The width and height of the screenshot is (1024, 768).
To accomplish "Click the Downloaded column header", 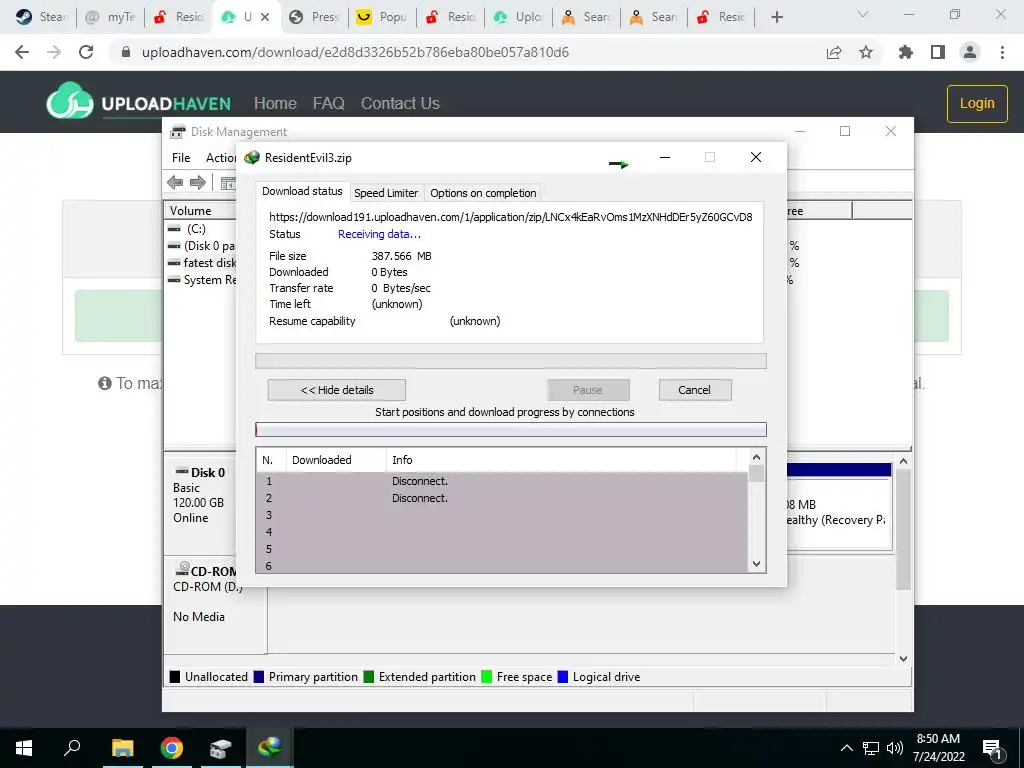I will (x=336, y=460).
